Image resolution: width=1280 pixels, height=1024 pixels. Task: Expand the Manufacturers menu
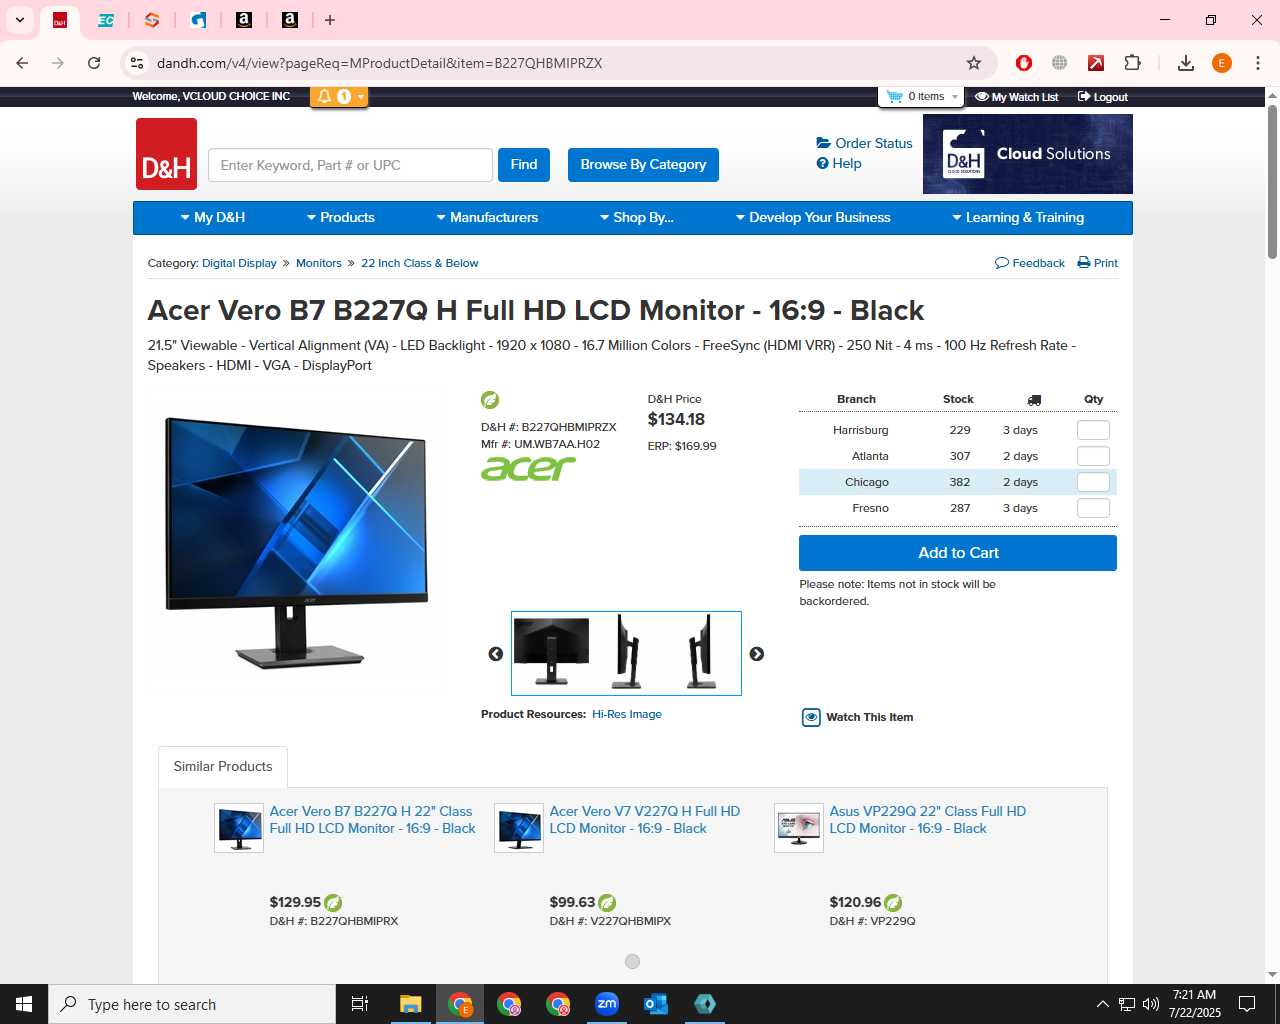click(x=487, y=217)
